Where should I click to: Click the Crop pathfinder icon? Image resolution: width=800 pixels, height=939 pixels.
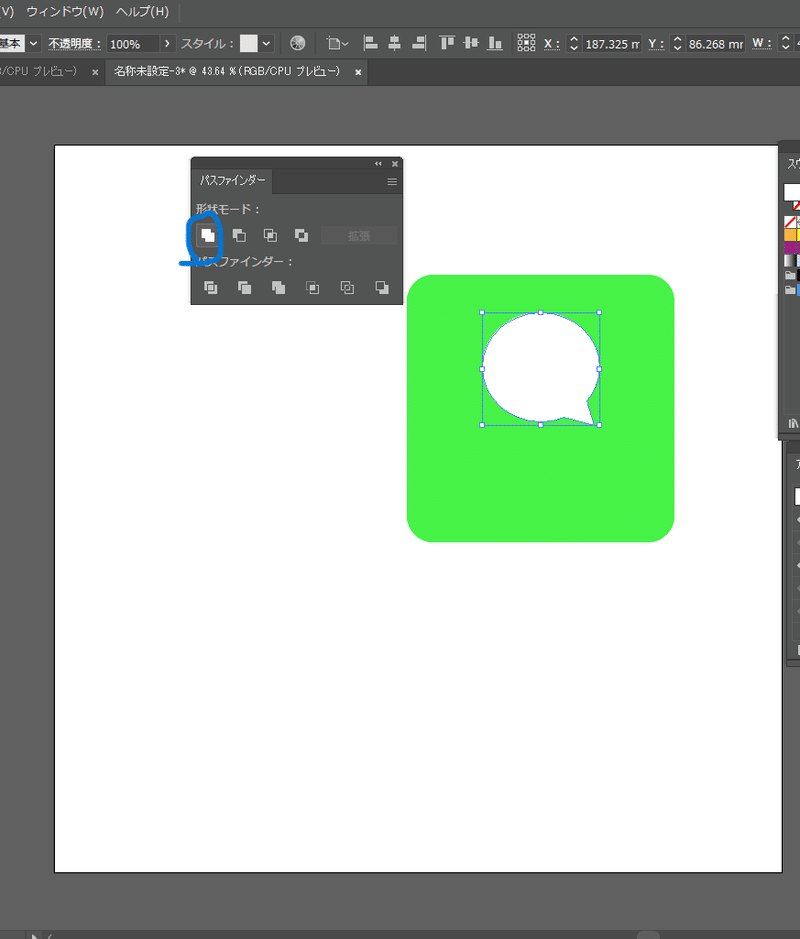[x=313, y=287]
